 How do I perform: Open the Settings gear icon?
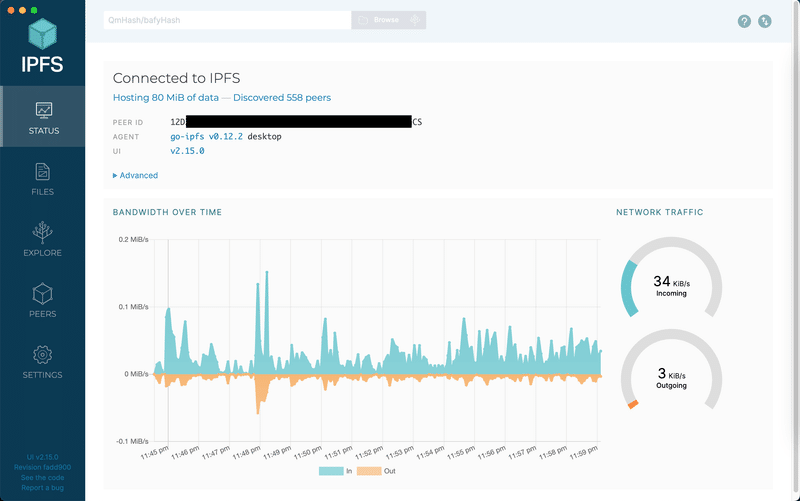(x=42, y=355)
